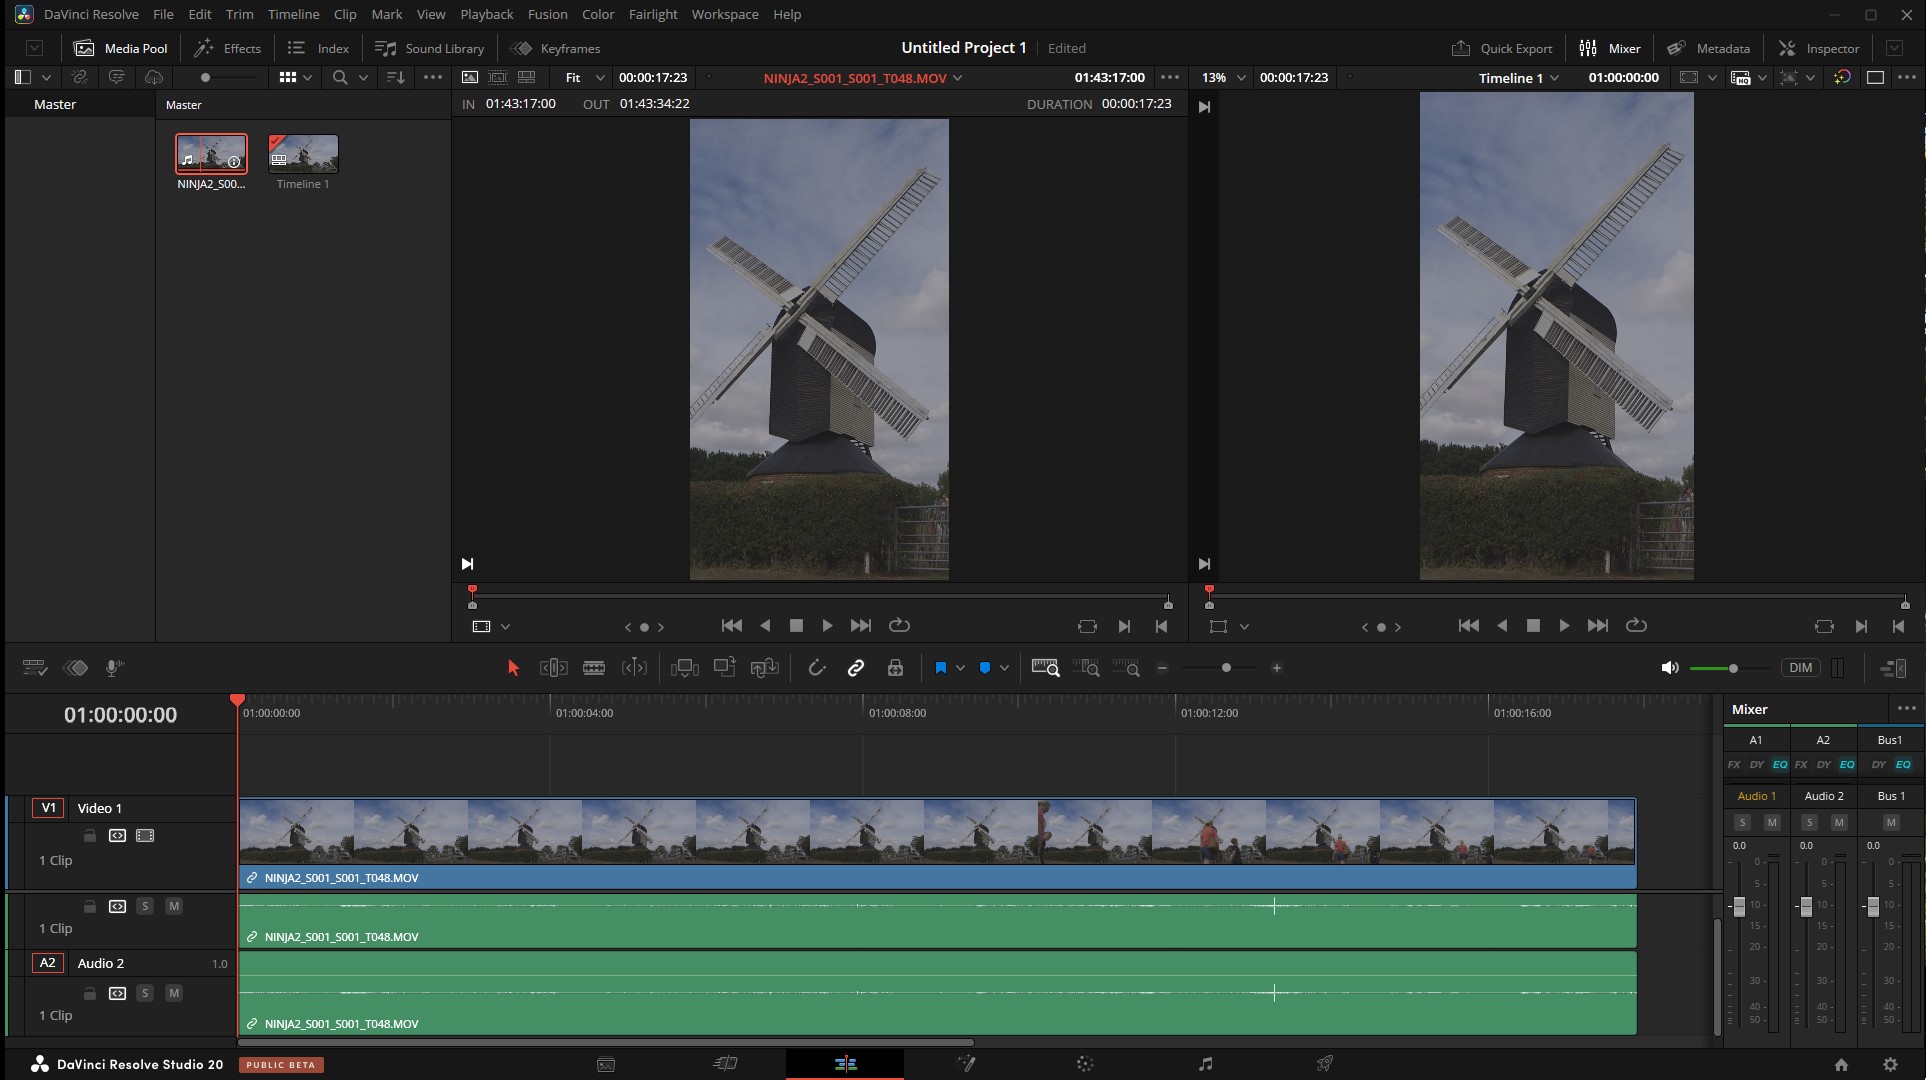Open the Media page
Screen dimensions: 1926x1080
[x=606, y=1064]
